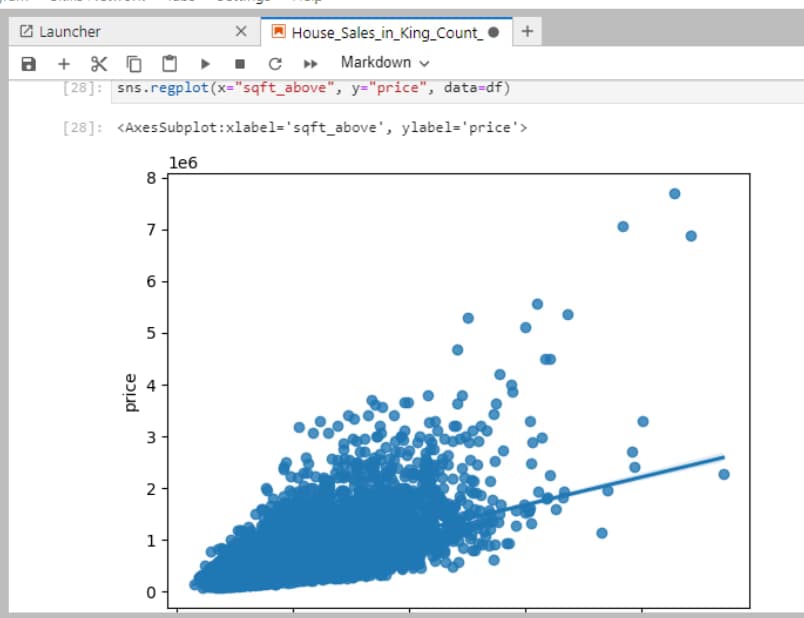Select the [28] input cell prompt
The image size is (804, 618).
click(x=81, y=89)
